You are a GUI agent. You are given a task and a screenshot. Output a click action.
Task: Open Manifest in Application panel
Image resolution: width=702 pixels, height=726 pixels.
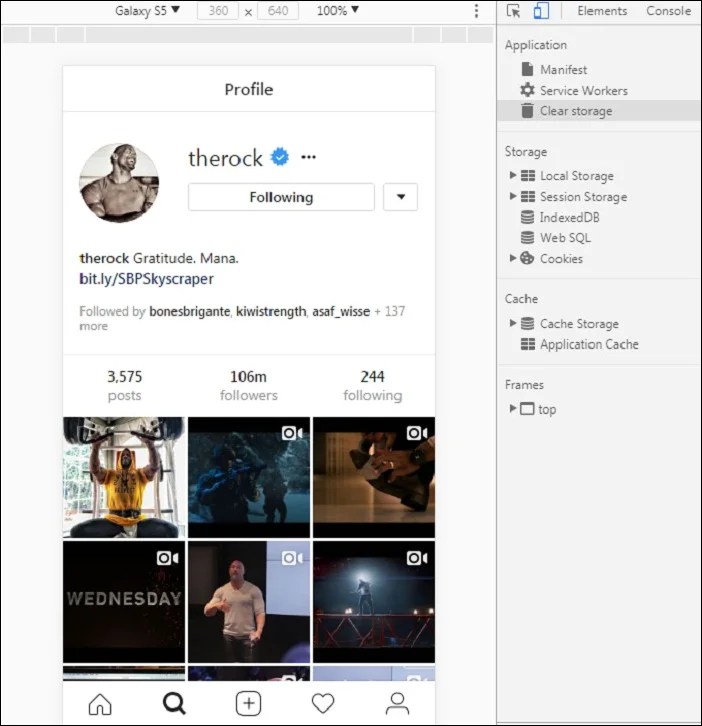point(564,69)
